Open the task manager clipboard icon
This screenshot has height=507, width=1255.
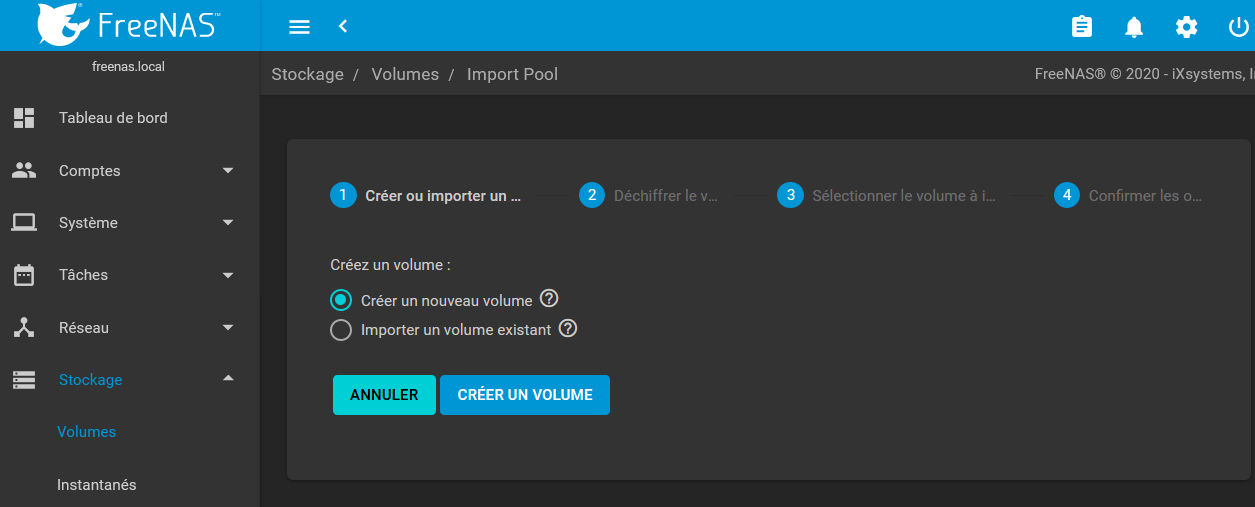click(1082, 27)
